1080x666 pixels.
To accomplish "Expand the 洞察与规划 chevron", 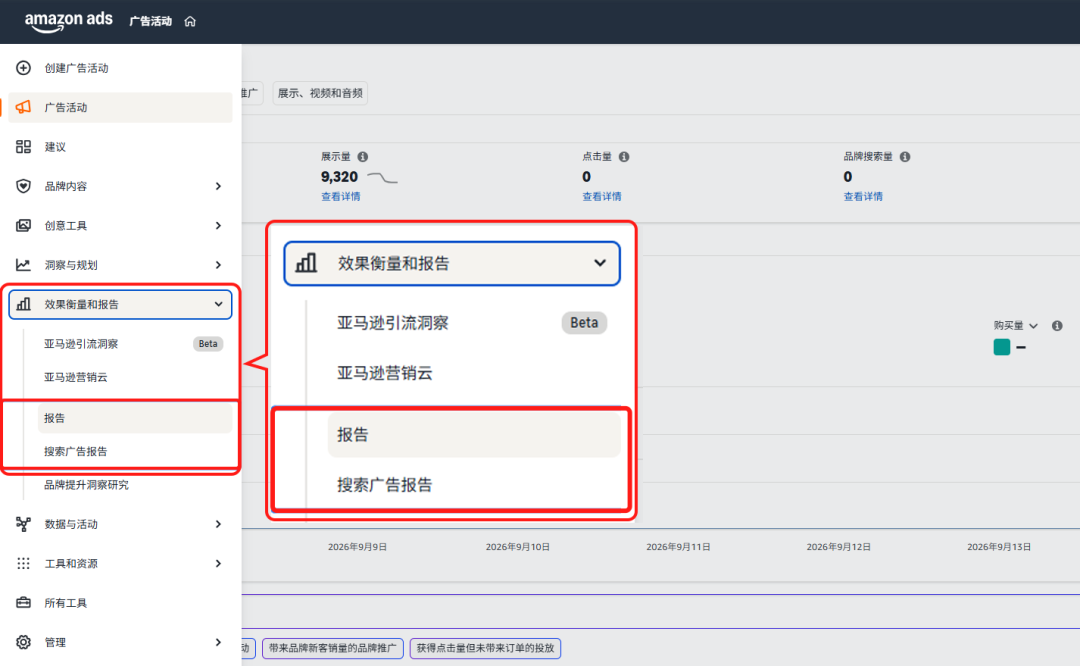I will [218, 264].
